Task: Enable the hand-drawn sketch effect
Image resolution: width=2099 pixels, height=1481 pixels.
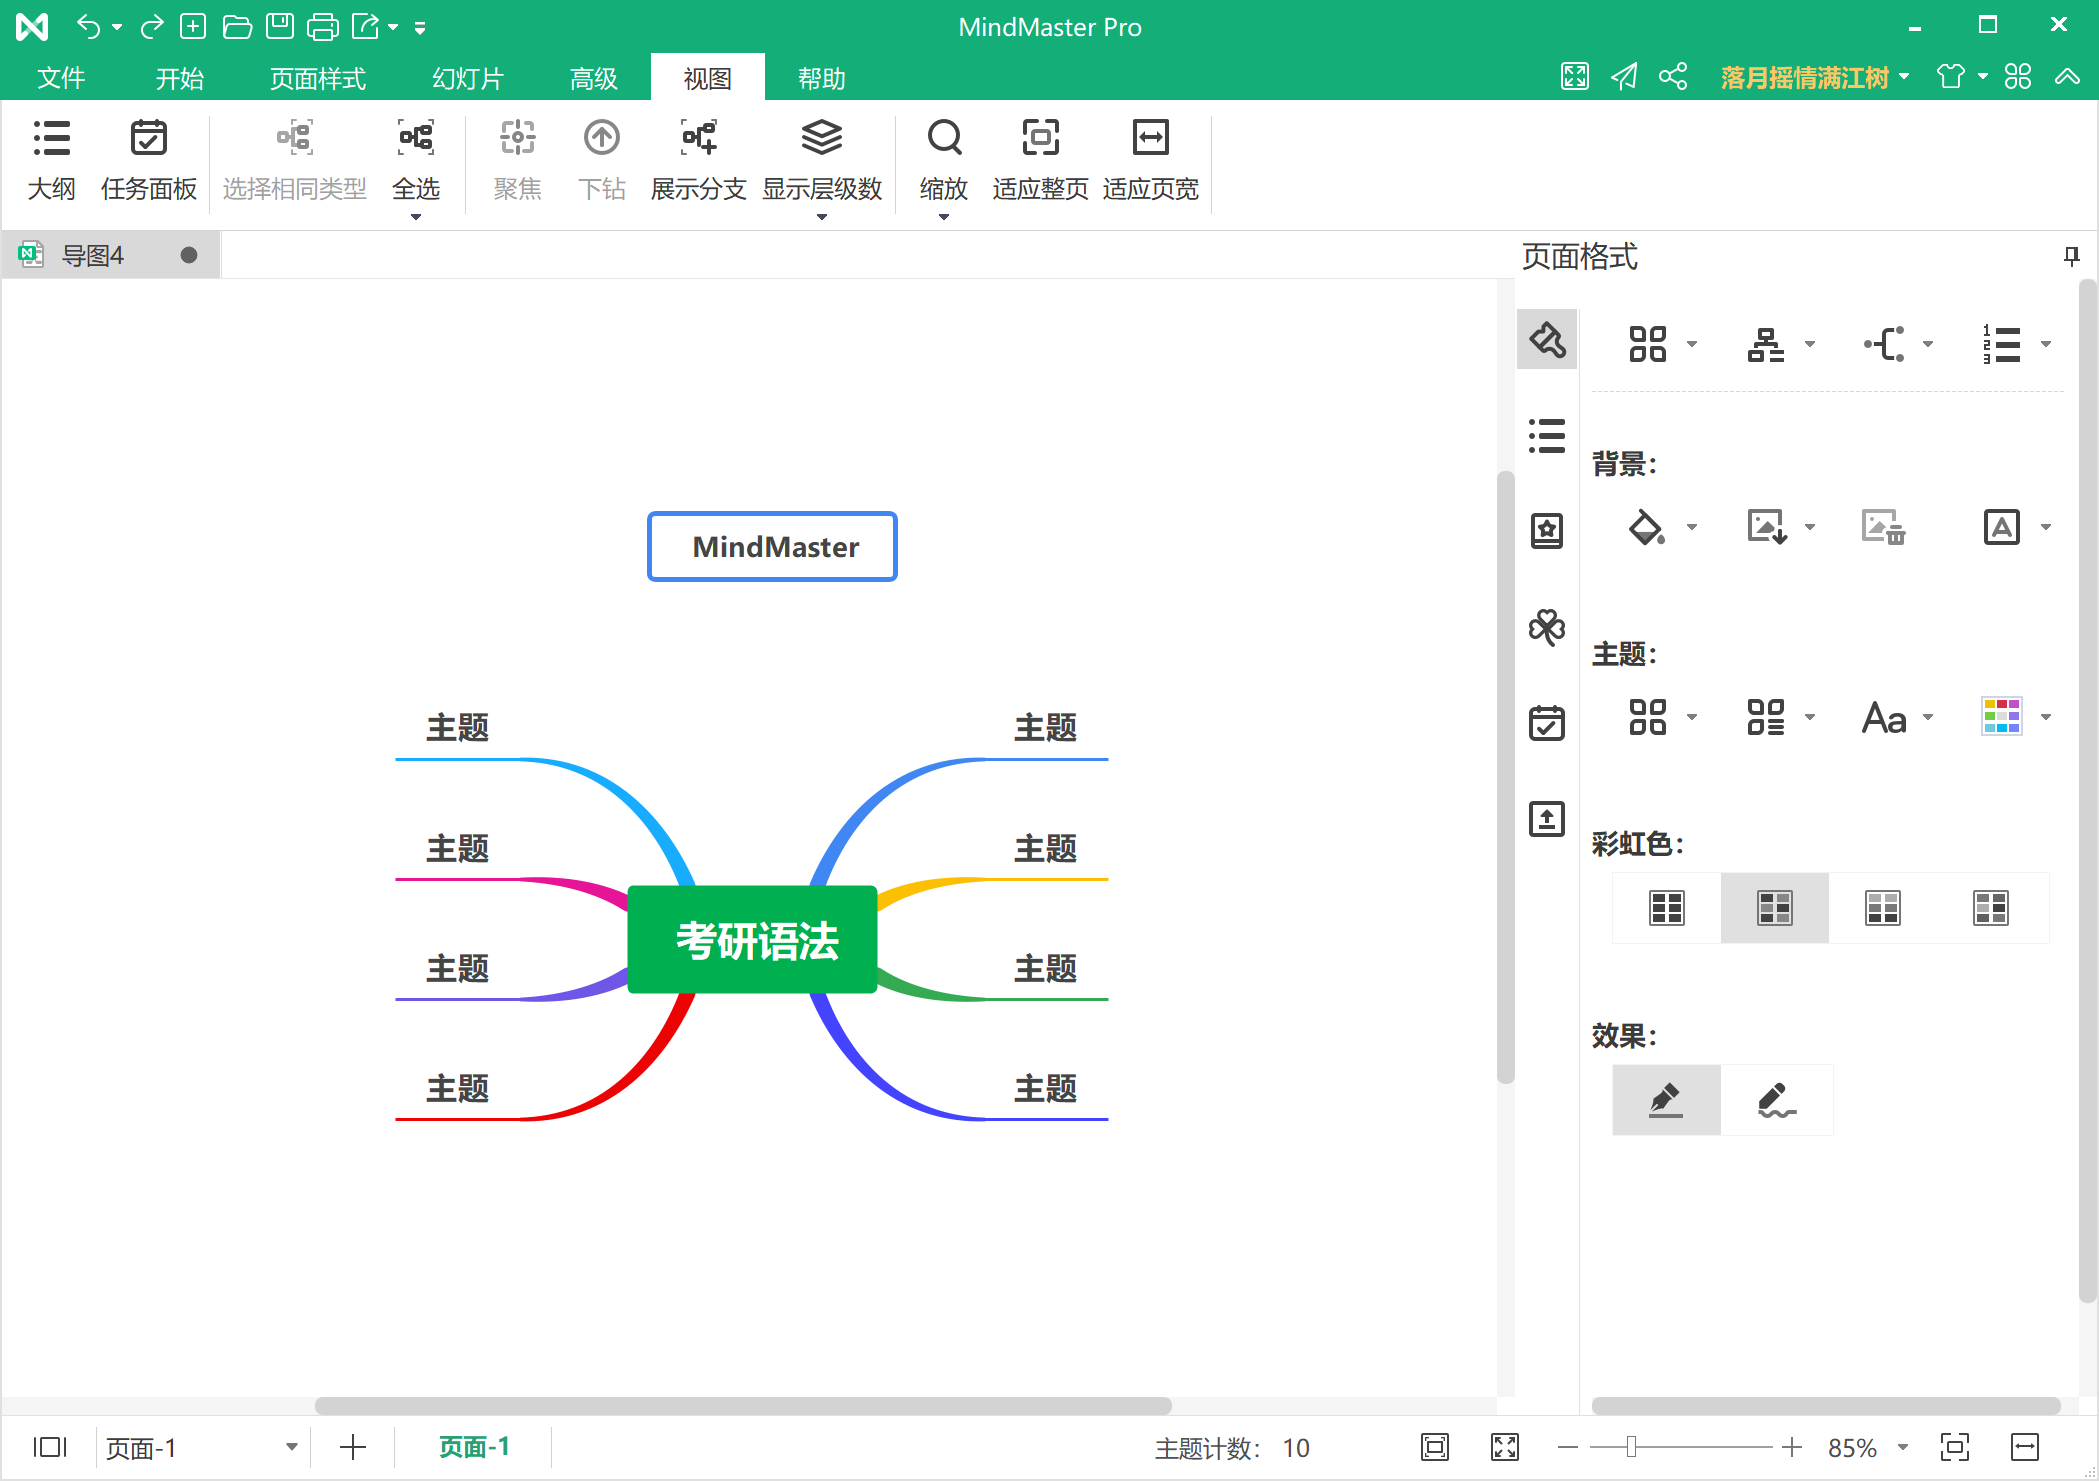Action: tap(1776, 1100)
